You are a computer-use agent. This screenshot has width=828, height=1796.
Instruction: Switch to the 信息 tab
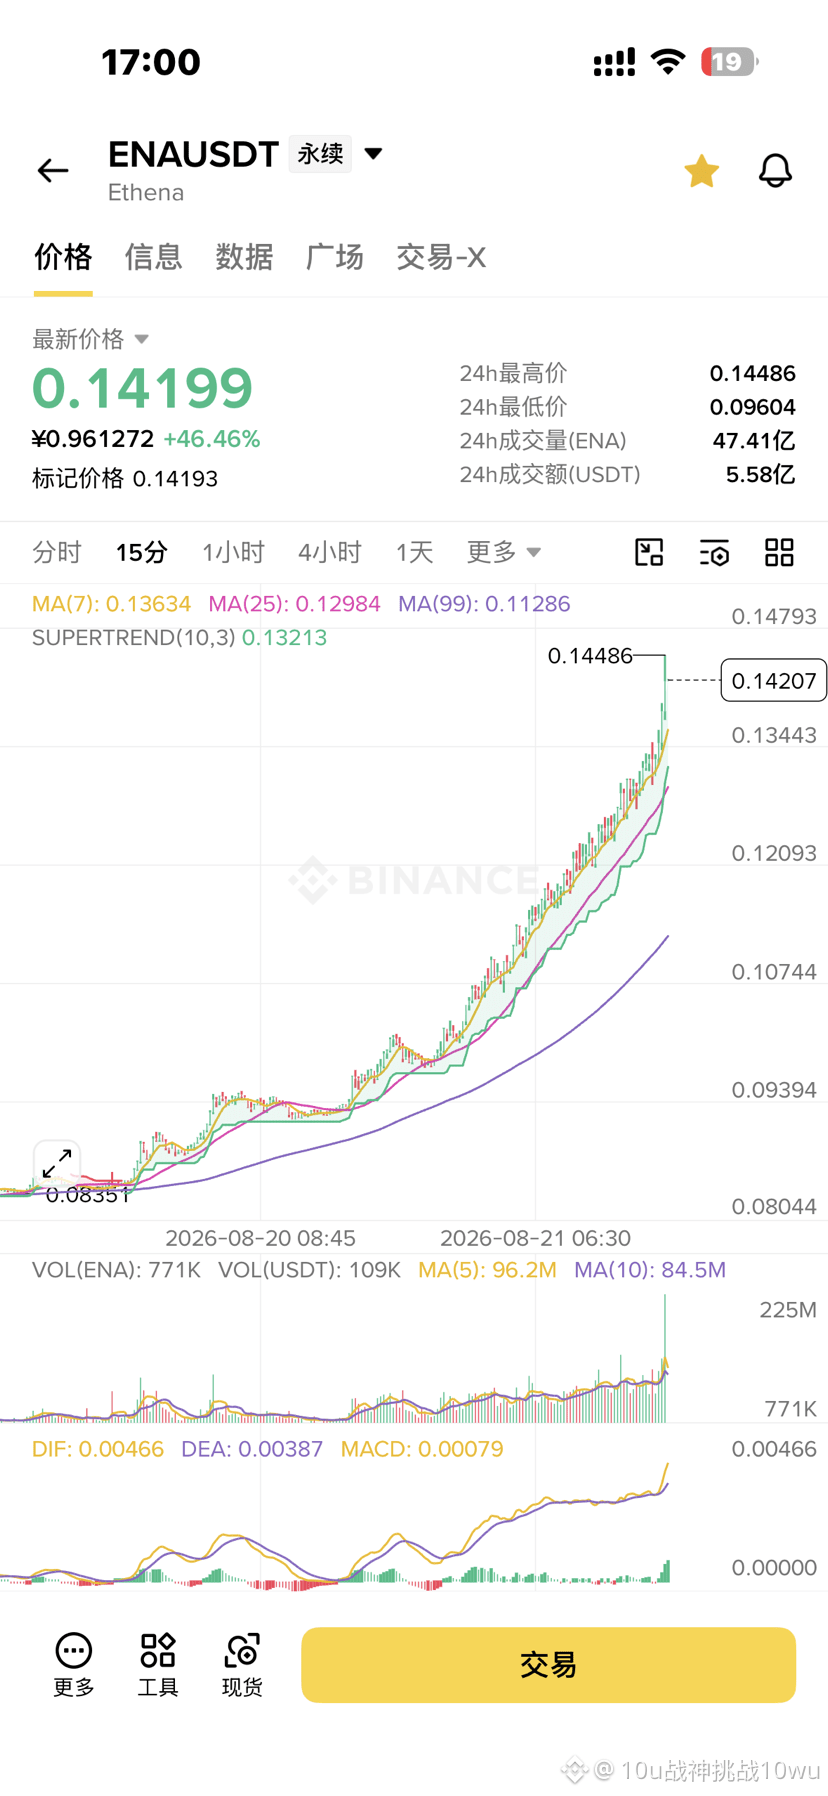click(153, 257)
